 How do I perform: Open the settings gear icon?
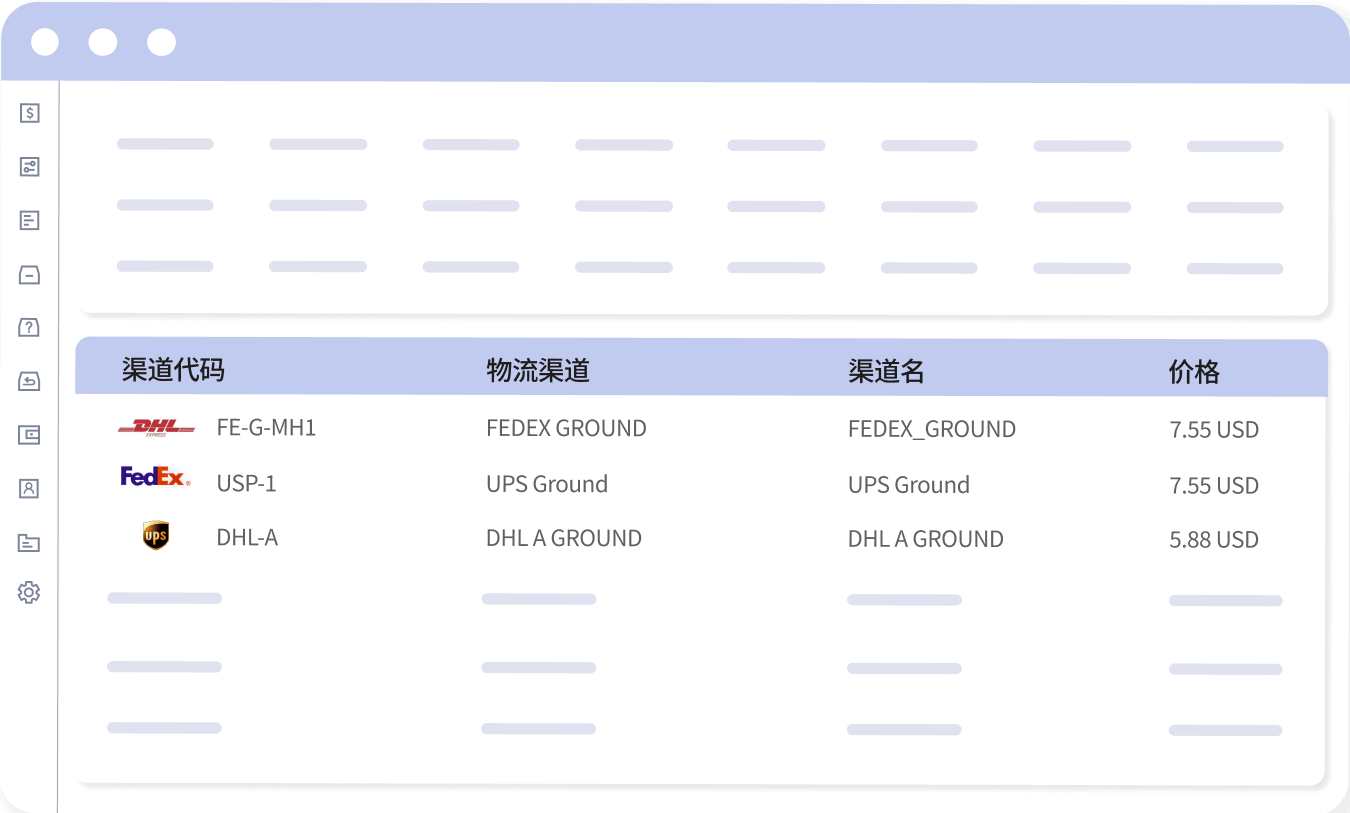tap(29, 593)
